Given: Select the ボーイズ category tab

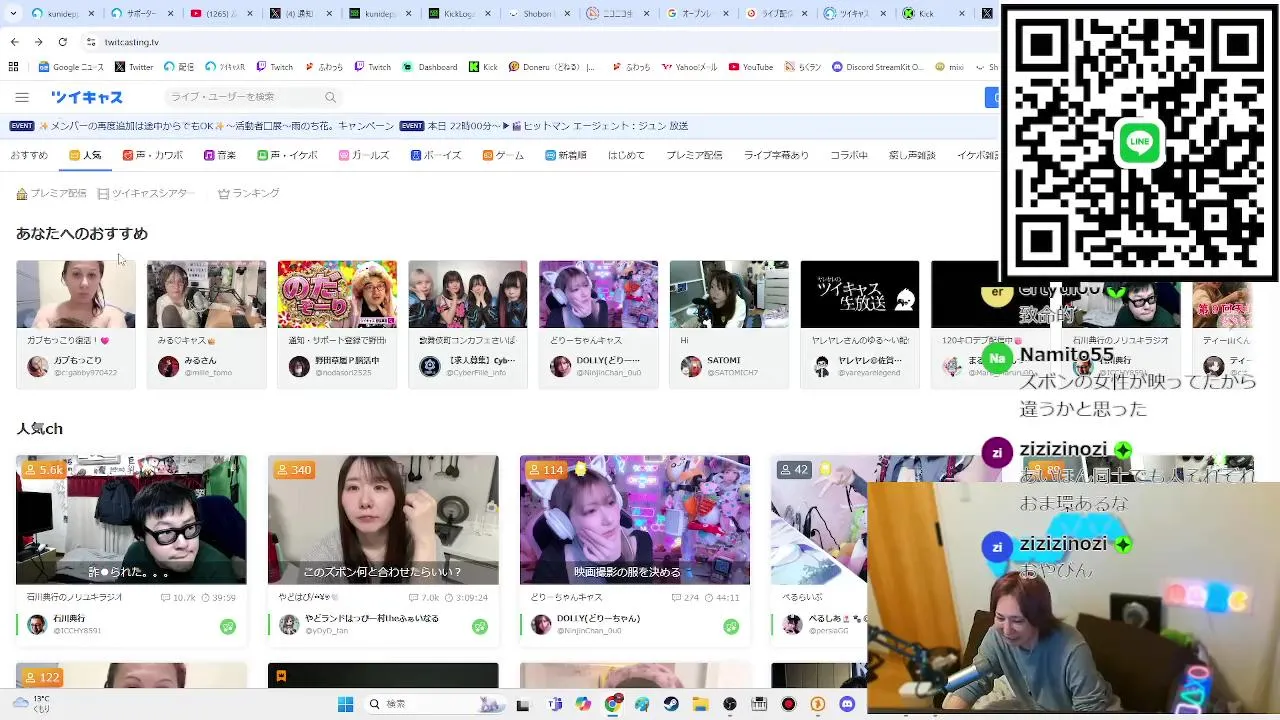Looking at the screenshot, I should (436, 155).
